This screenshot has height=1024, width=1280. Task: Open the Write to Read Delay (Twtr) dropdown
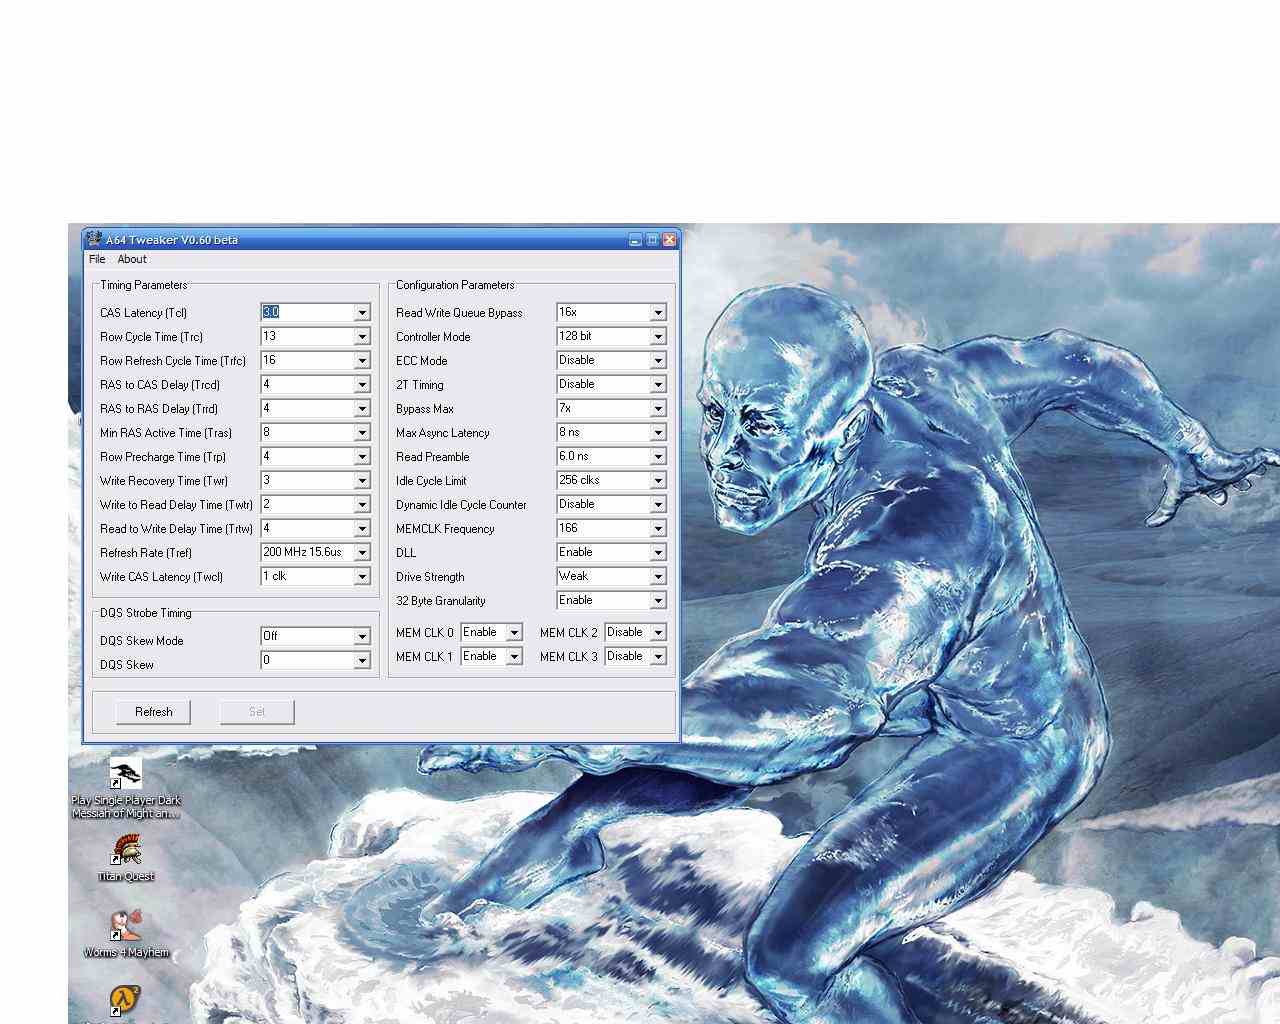[x=362, y=505]
